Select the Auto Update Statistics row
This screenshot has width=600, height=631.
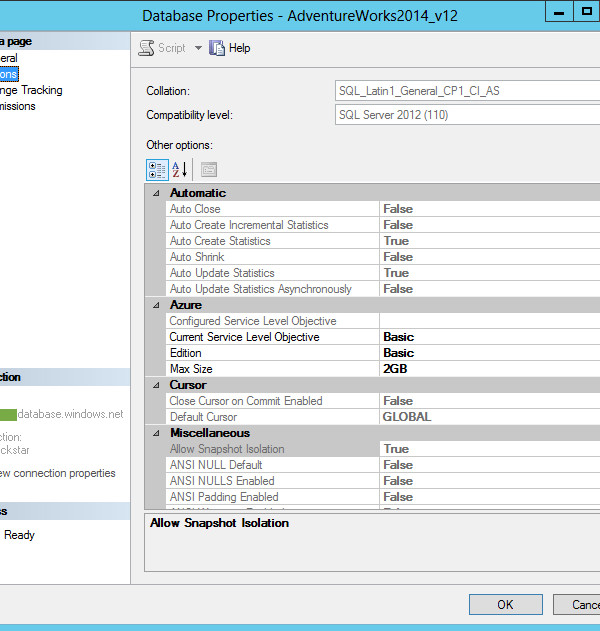383,273
